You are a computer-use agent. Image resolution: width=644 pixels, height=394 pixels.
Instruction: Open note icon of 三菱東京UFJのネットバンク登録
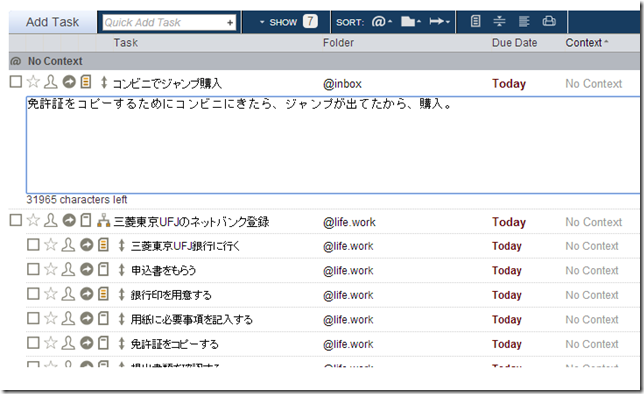[86, 220]
